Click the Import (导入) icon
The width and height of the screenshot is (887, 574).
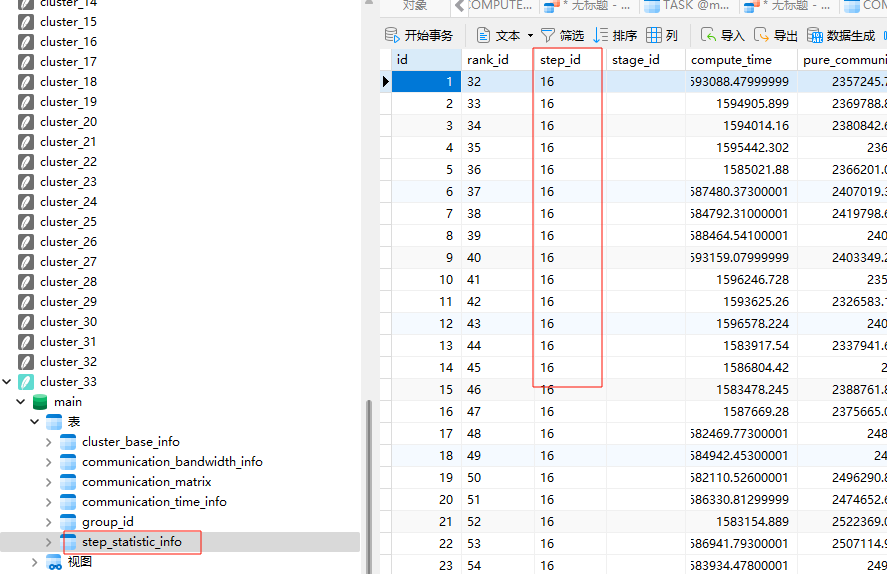point(708,35)
